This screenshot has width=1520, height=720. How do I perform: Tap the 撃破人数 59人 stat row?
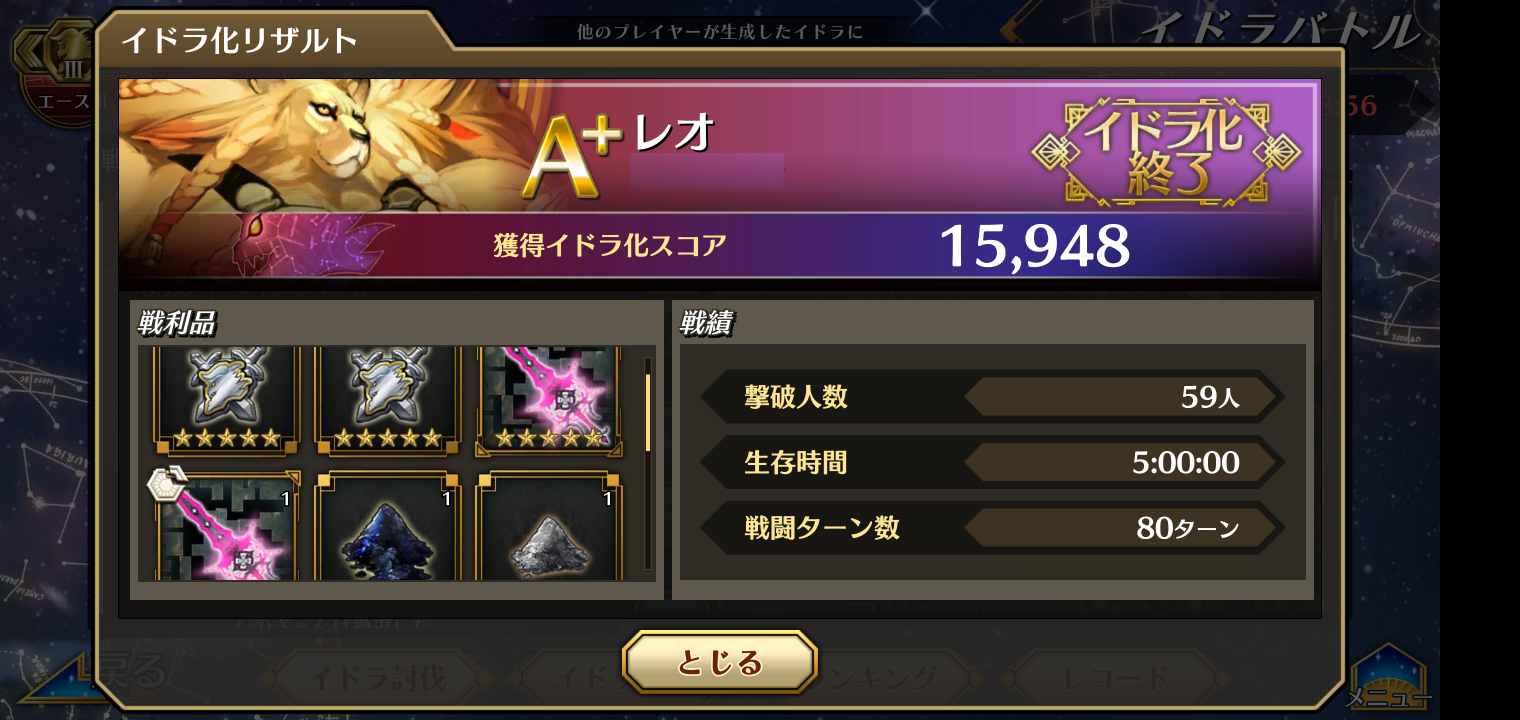[x=992, y=397]
